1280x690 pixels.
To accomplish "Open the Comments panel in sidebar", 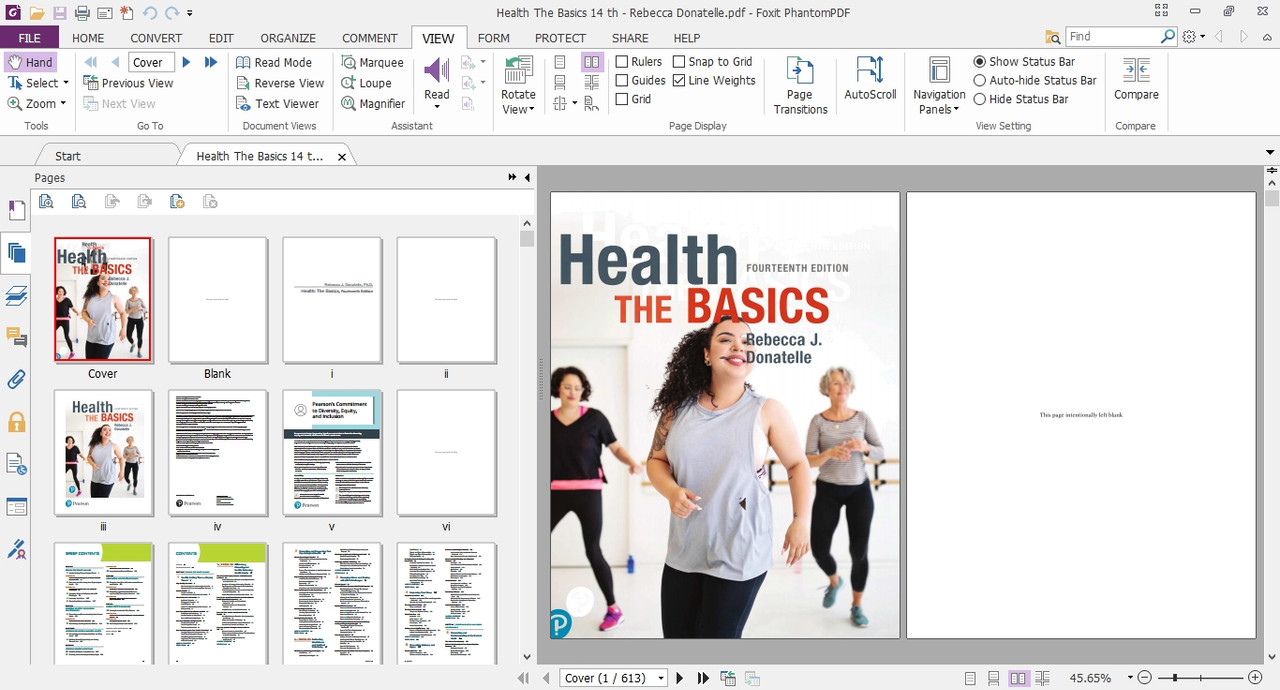I will pos(16,337).
